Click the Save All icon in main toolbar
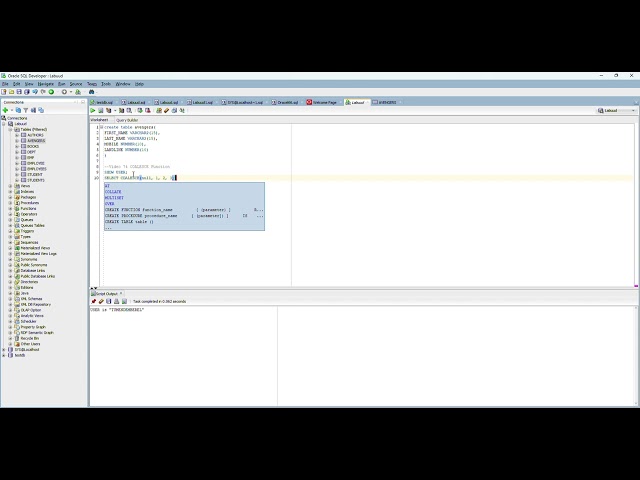 tap(27, 92)
